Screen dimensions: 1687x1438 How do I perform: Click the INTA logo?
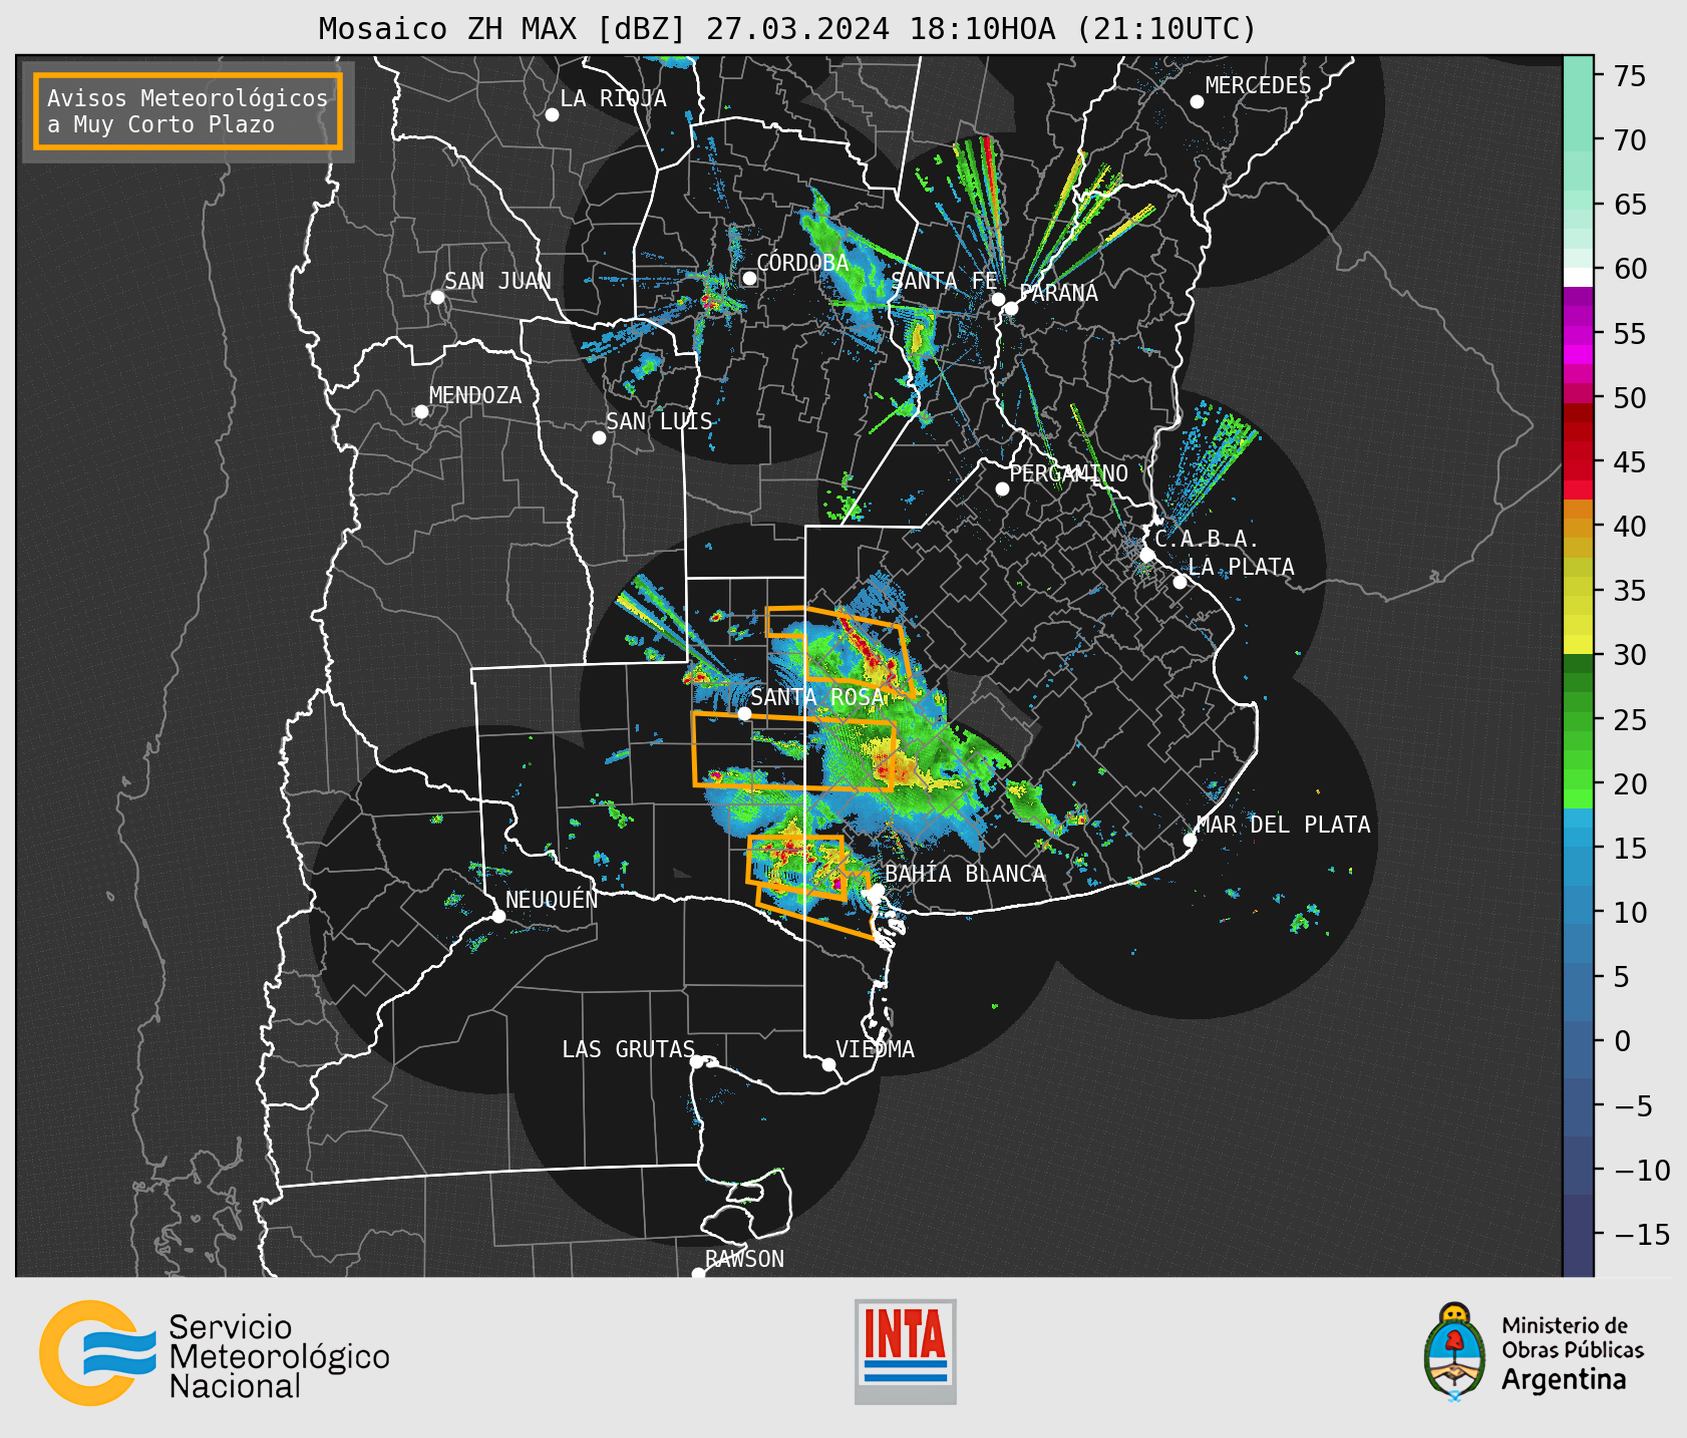905,1351
